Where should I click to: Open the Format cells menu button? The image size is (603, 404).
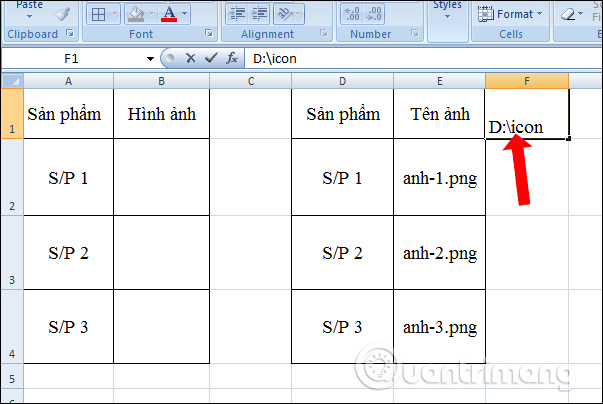click(510, 15)
